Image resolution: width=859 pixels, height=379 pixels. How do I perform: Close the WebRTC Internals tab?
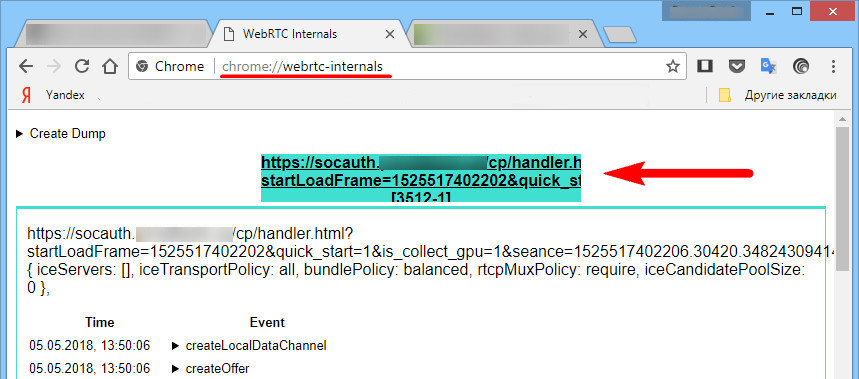click(x=390, y=34)
